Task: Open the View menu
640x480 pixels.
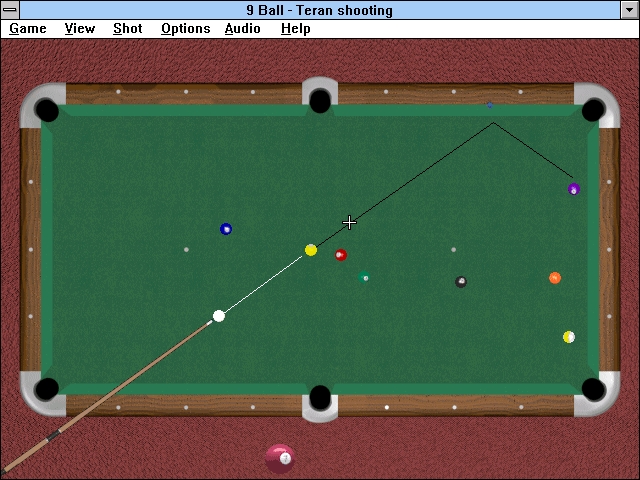Action: click(80, 29)
